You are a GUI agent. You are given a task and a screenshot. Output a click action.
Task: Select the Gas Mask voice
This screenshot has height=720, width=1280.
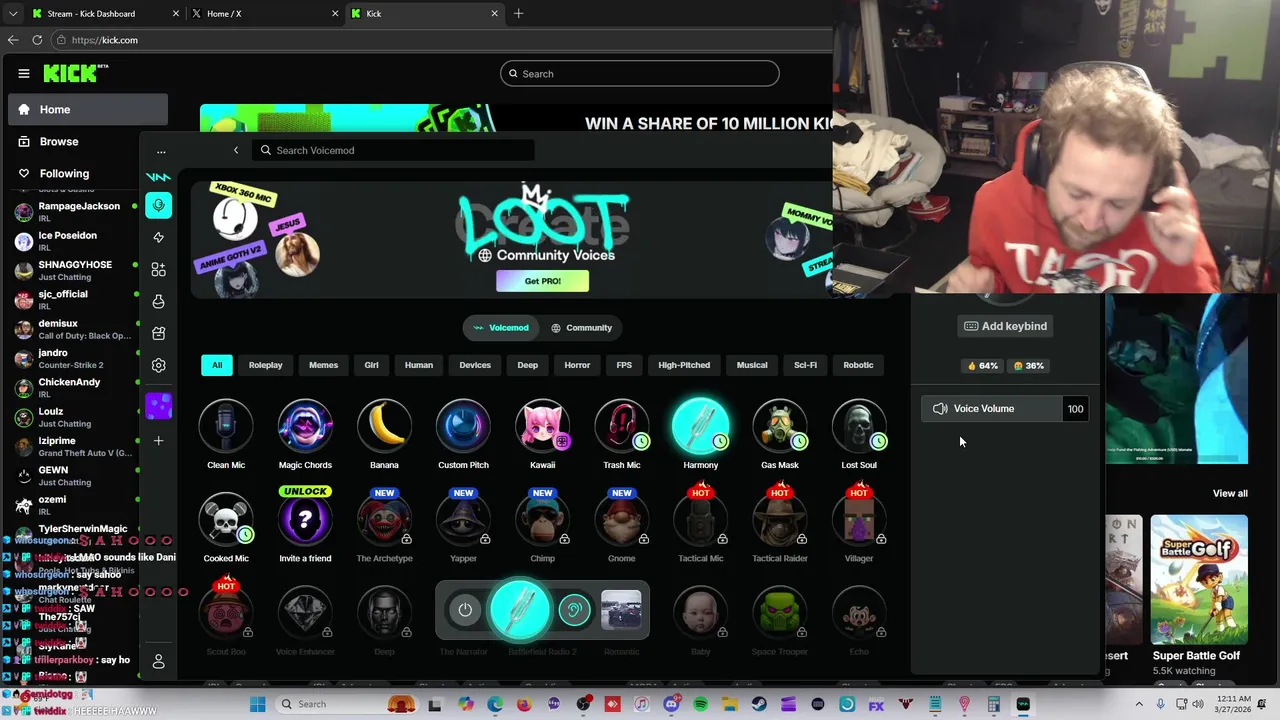click(x=780, y=427)
